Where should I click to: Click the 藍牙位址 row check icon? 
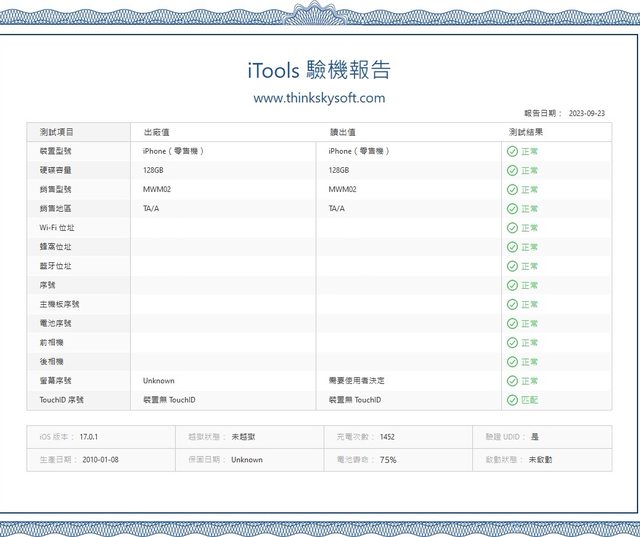(x=512, y=266)
